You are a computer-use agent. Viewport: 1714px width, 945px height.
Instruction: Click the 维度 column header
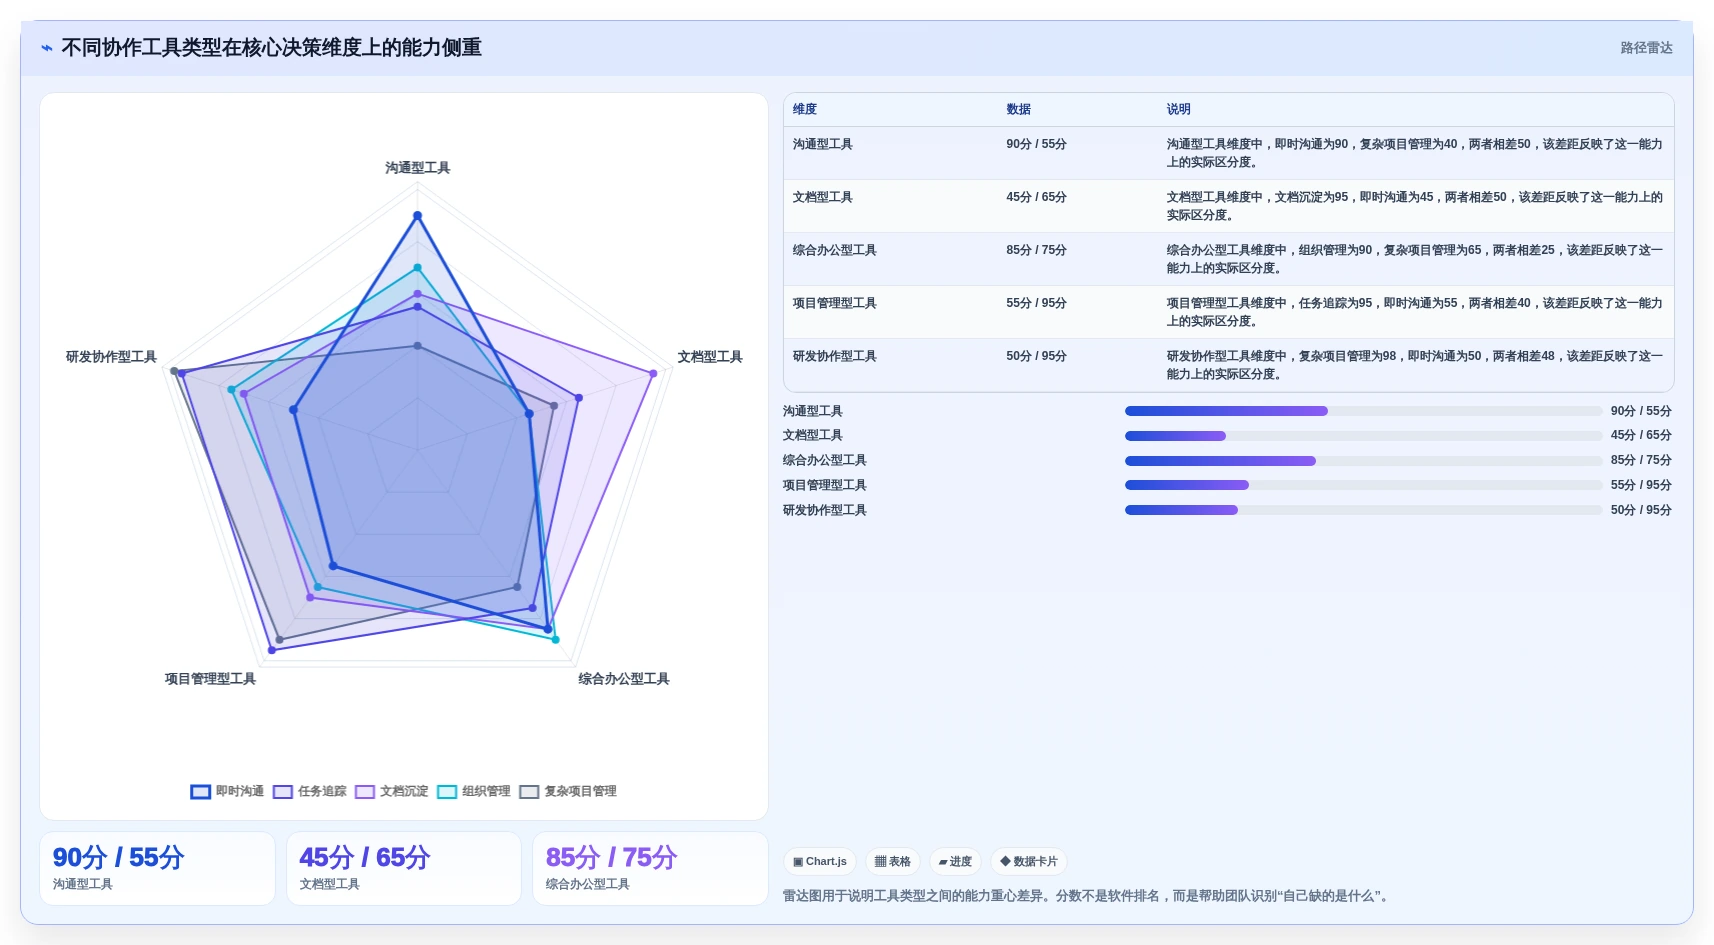point(805,109)
